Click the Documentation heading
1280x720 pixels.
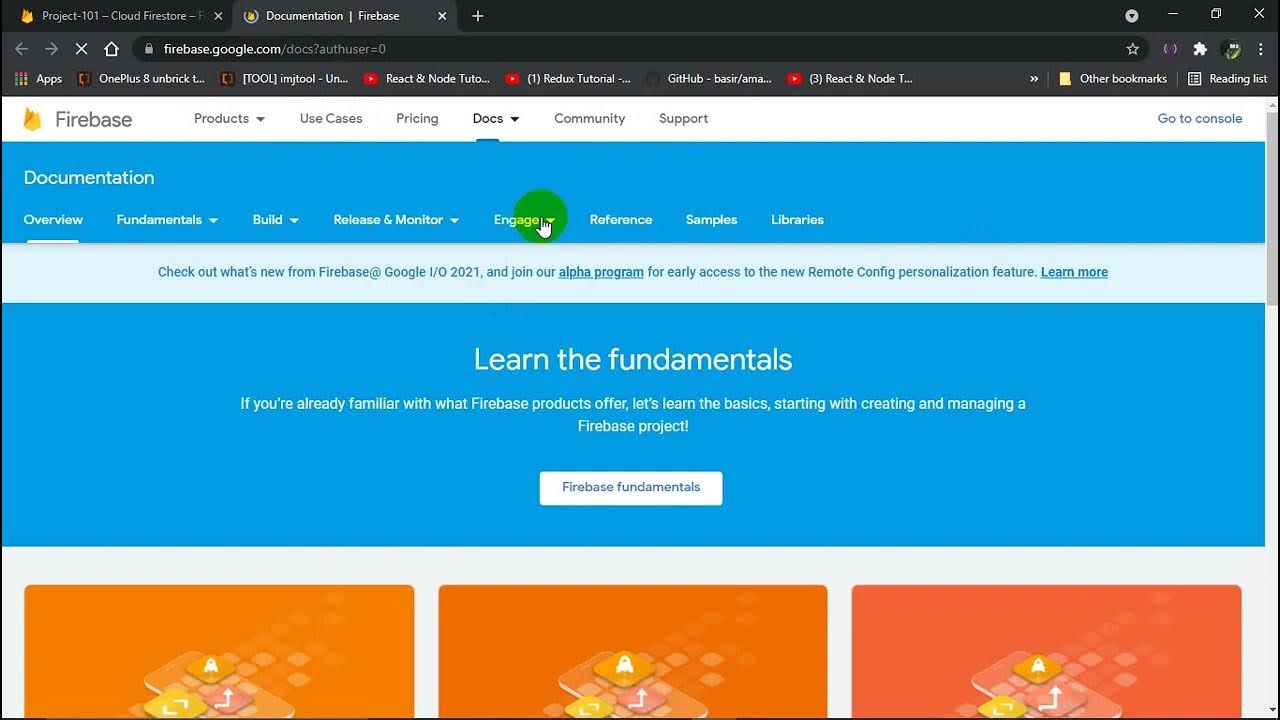[x=89, y=178]
